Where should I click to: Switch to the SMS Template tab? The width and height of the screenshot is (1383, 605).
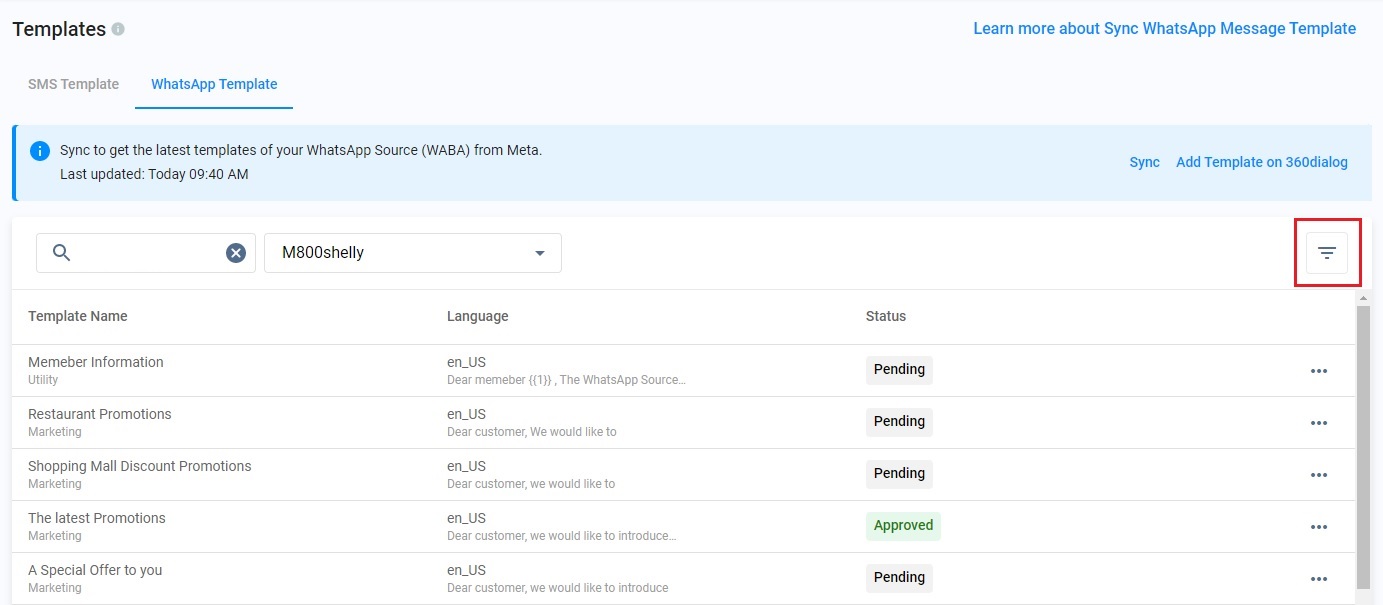73,84
